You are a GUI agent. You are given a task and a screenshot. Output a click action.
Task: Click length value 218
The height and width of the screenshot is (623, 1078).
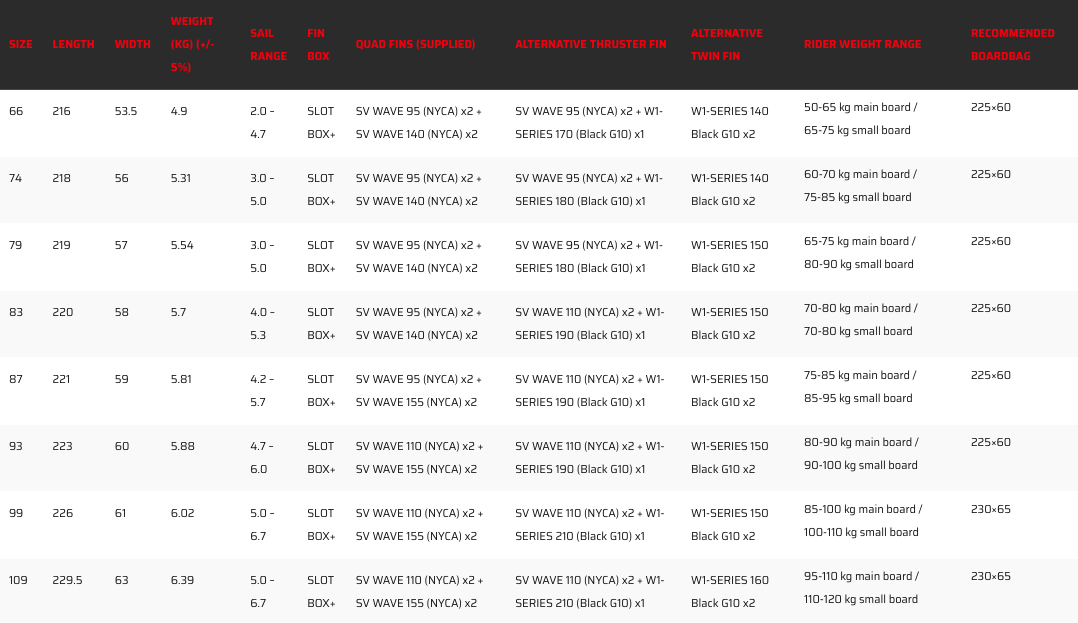(x=61, y=177)
